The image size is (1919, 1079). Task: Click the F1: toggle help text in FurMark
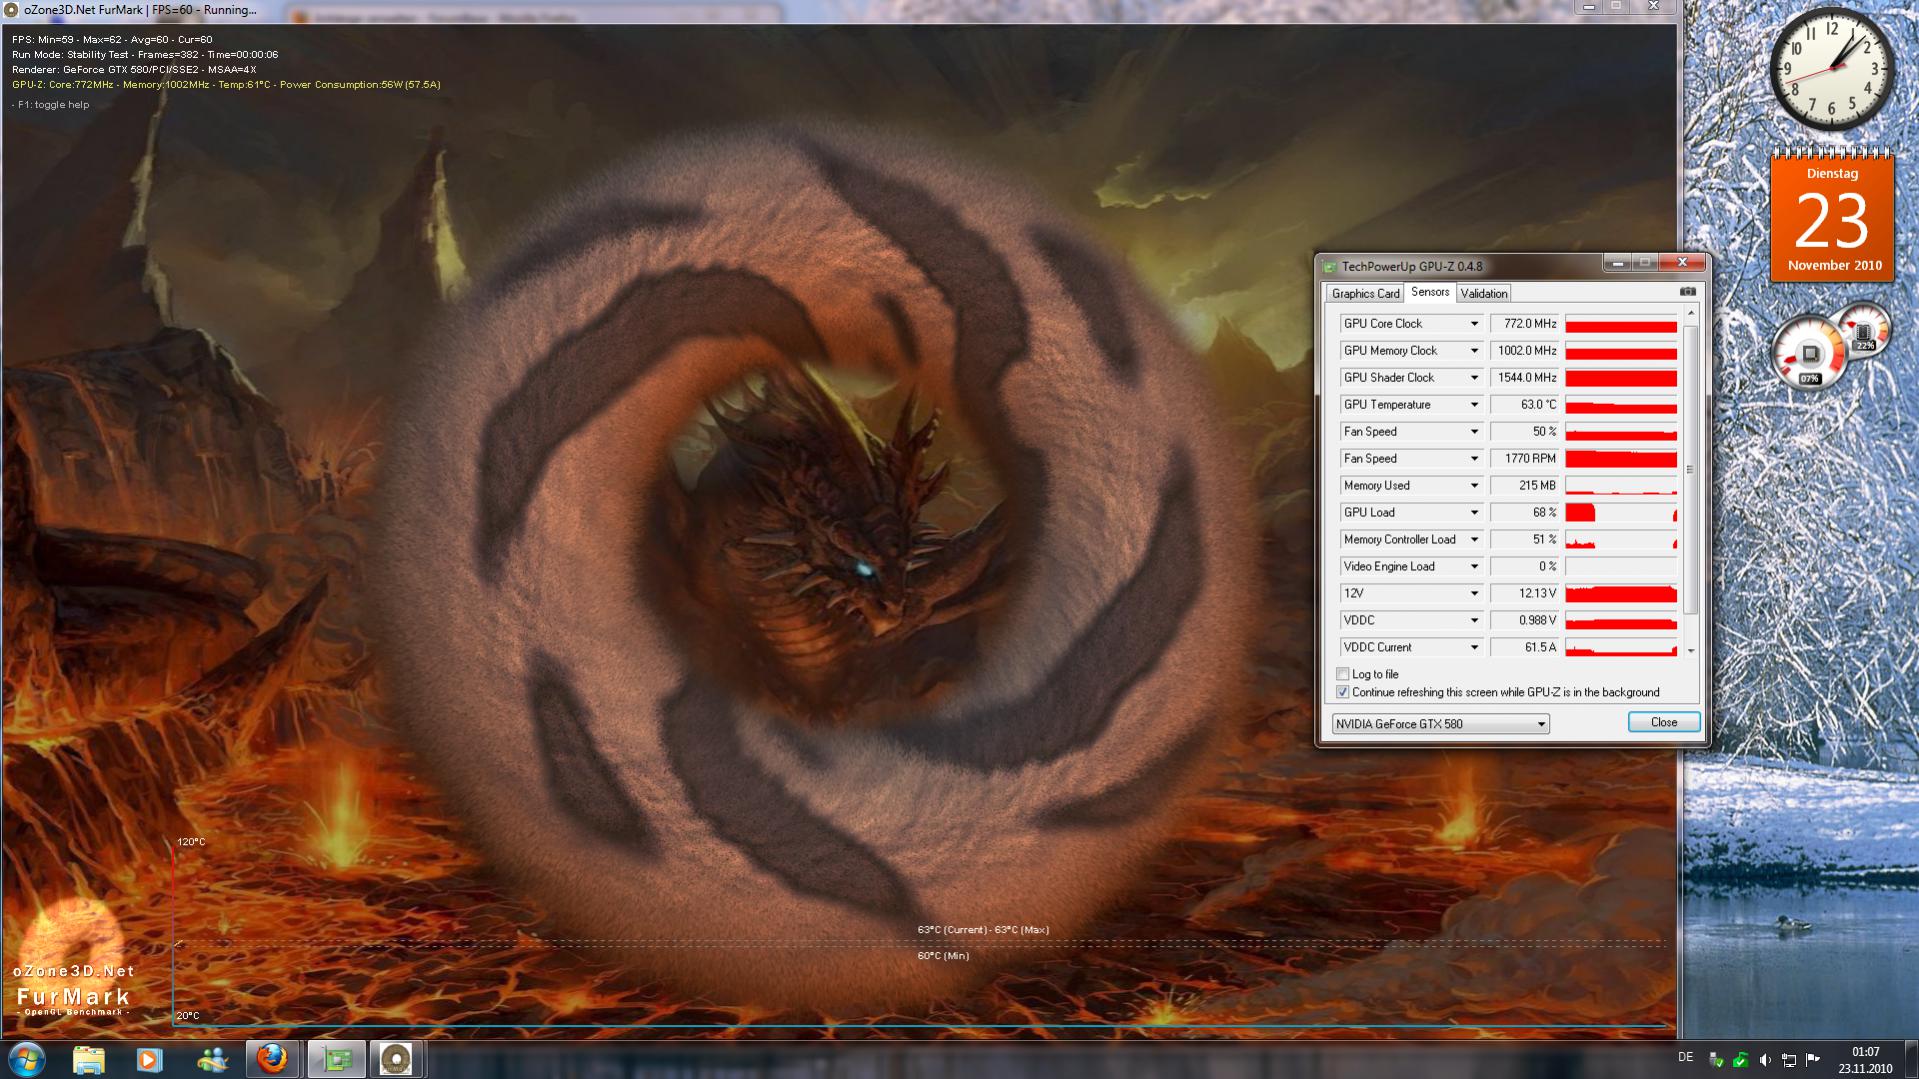[x=52, y=105]
